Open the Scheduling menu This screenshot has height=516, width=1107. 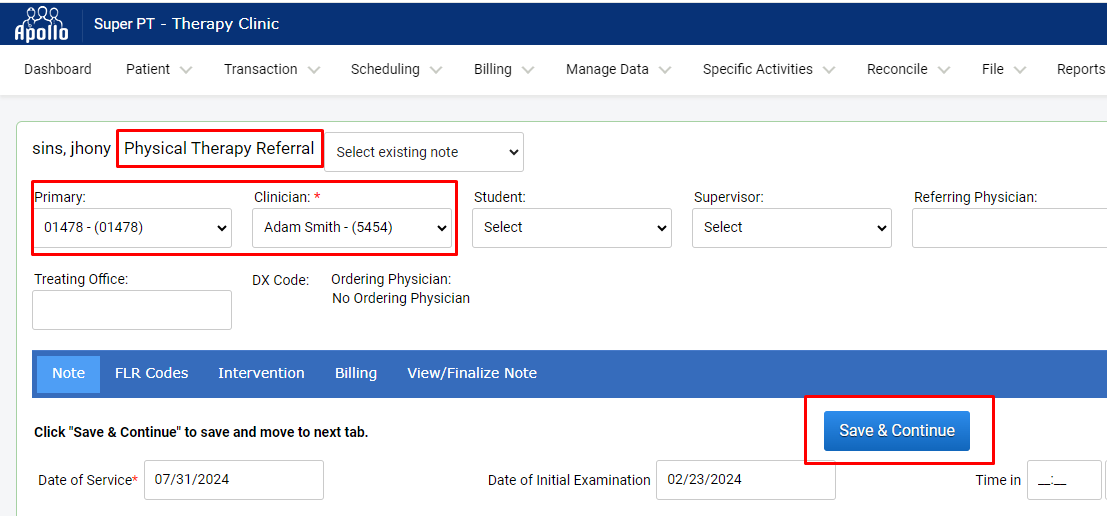point(396,69)
